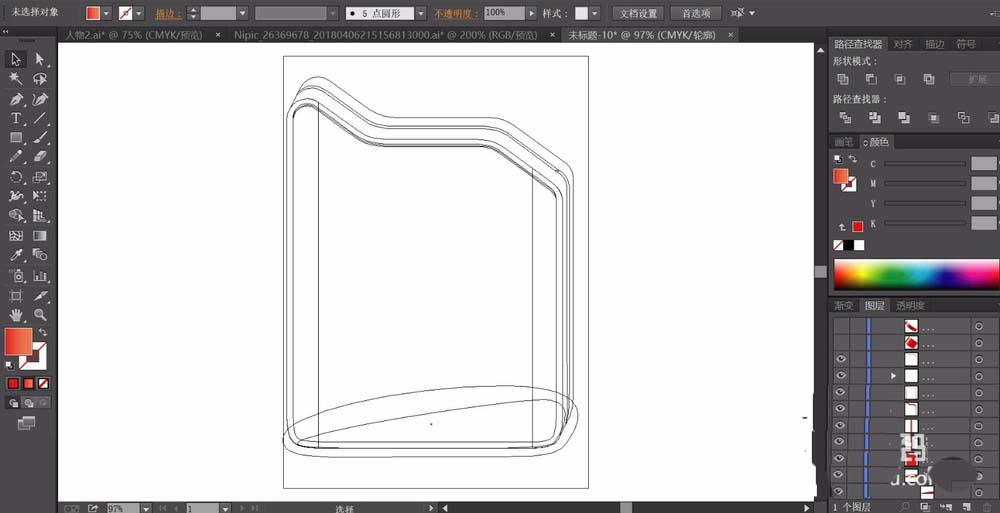Select the Free Transform tool
The height and width of the screenshot is (513, 1000).
pyautogui.click(x=40, y=197)
